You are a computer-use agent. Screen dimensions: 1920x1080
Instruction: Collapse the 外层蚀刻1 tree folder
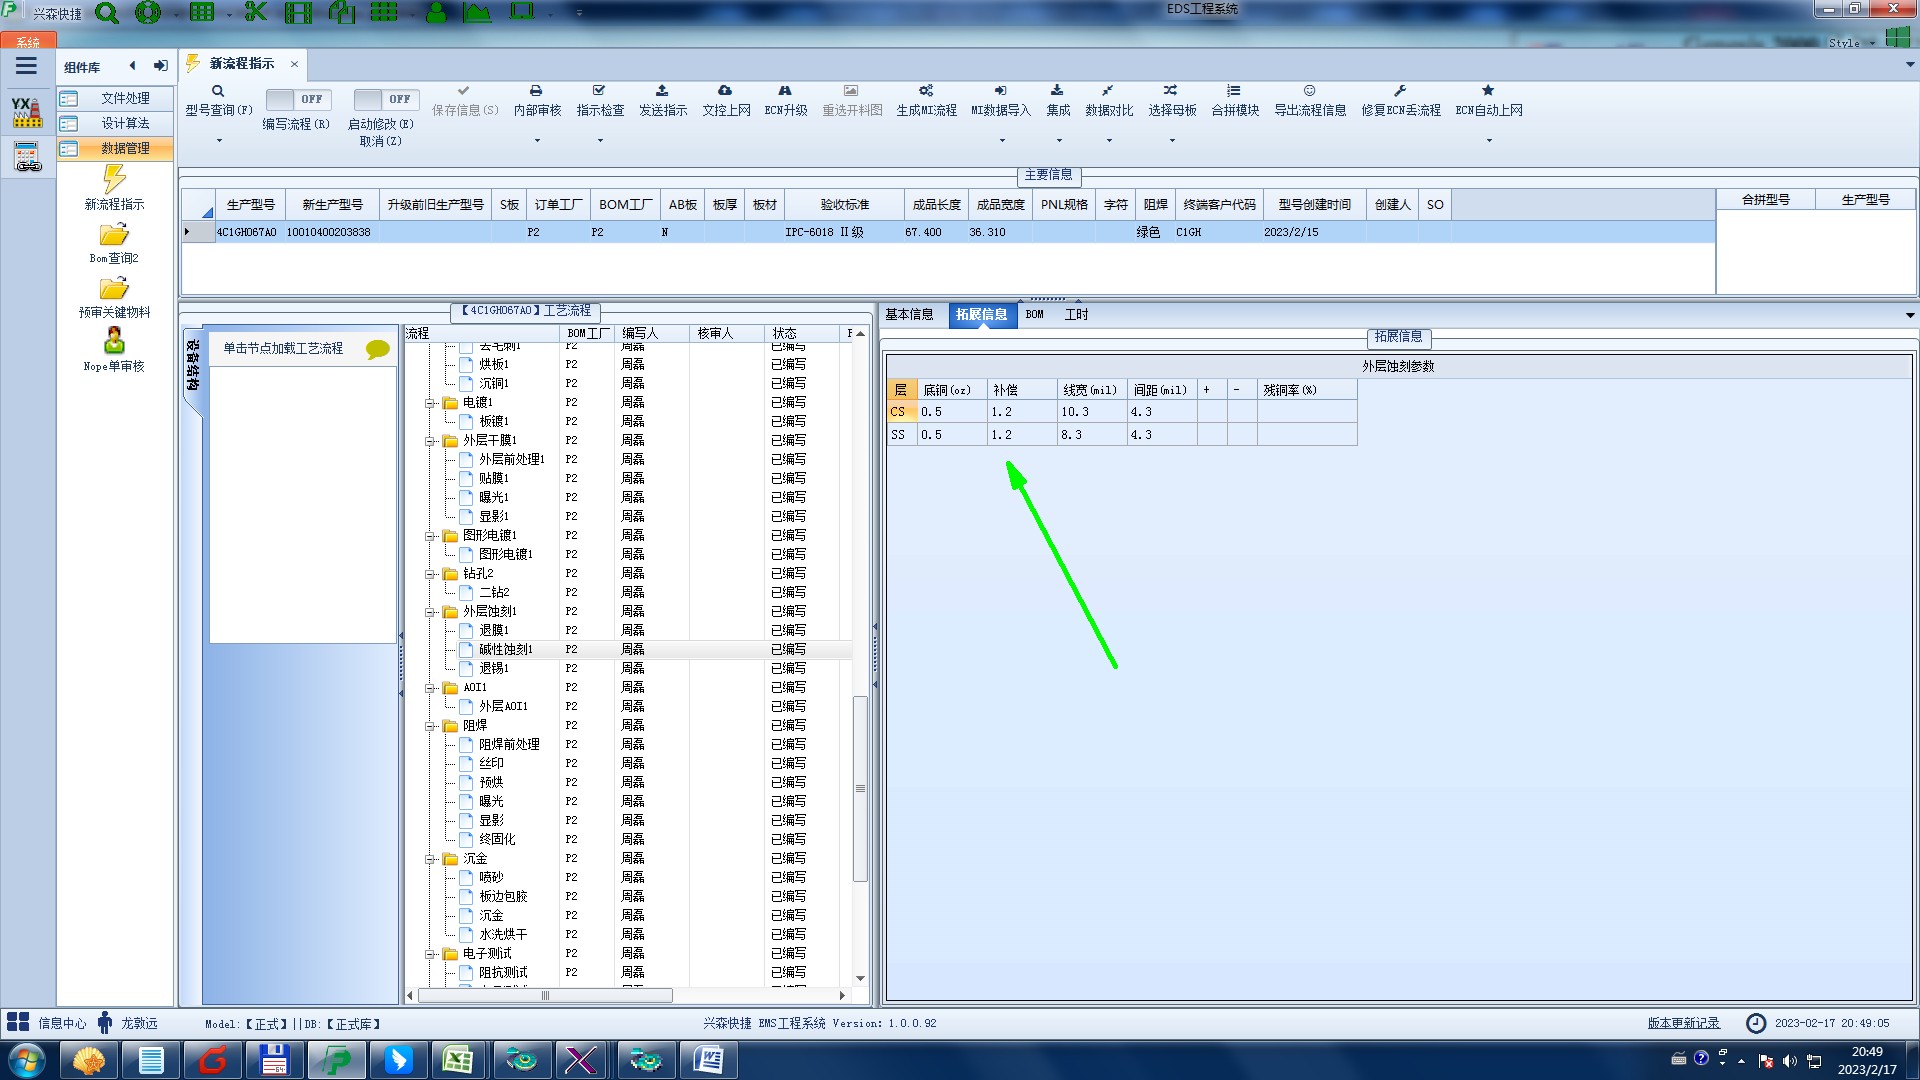coord(430,612)
